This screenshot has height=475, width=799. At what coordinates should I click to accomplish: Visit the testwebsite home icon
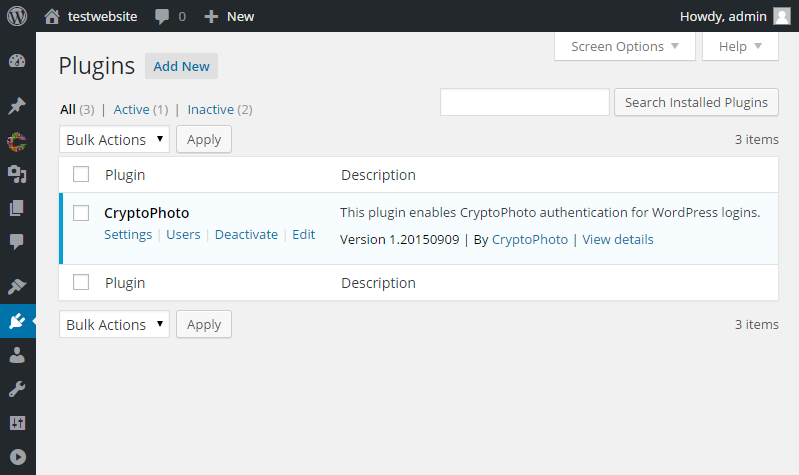[51, 16]
